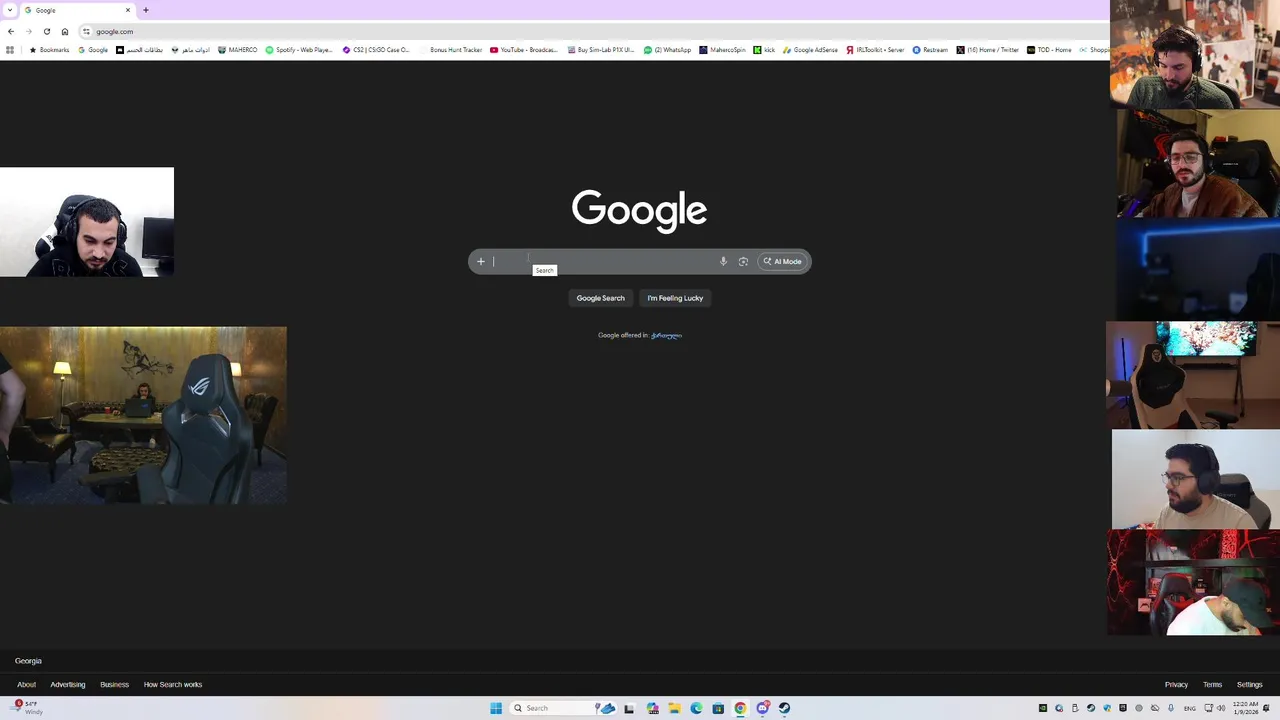Open a new browser tab
The image size is (1280, 720).
point(145,10)
